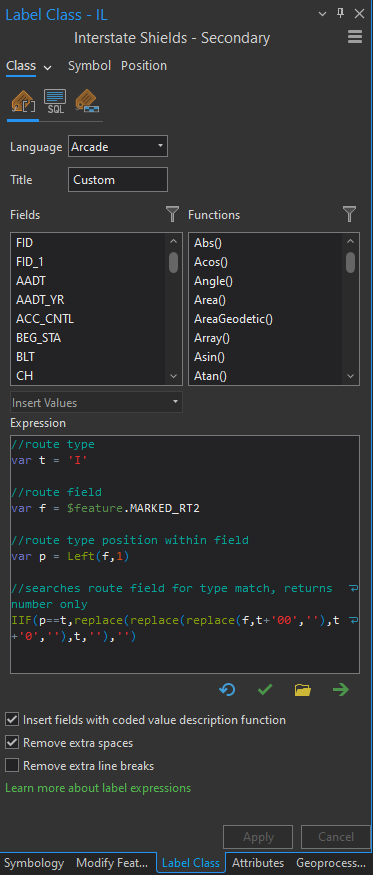Open Learn more about label expressions link
373x875 pixels.
pos(98,788)
